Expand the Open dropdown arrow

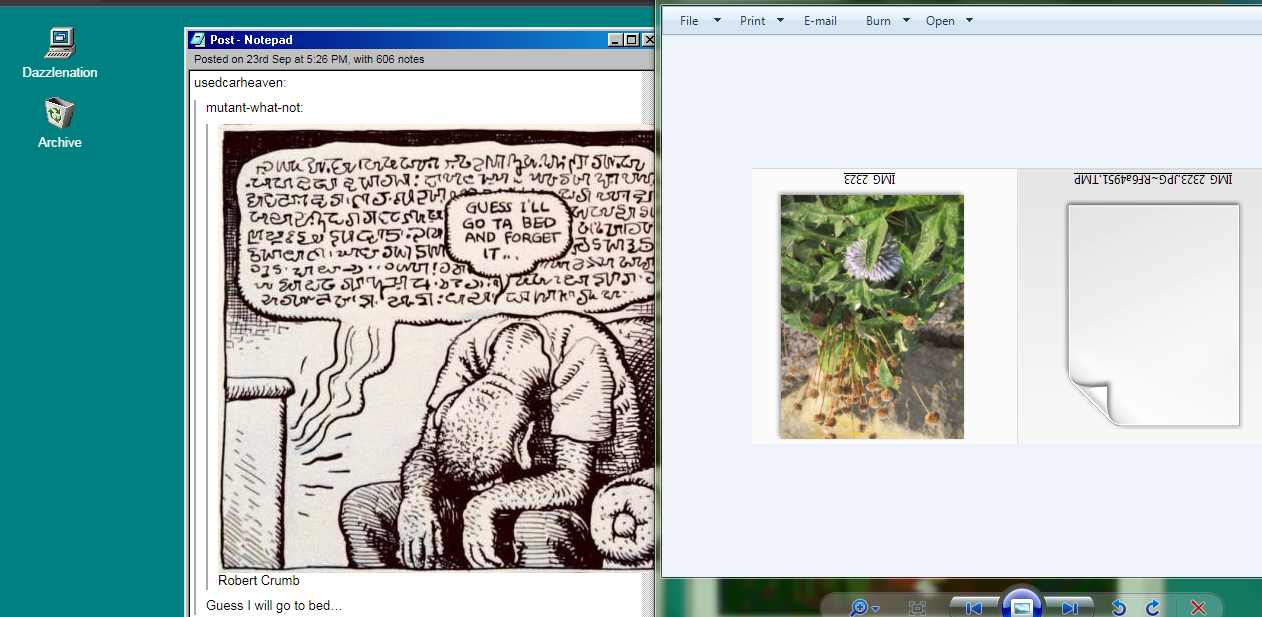(969, 21)
